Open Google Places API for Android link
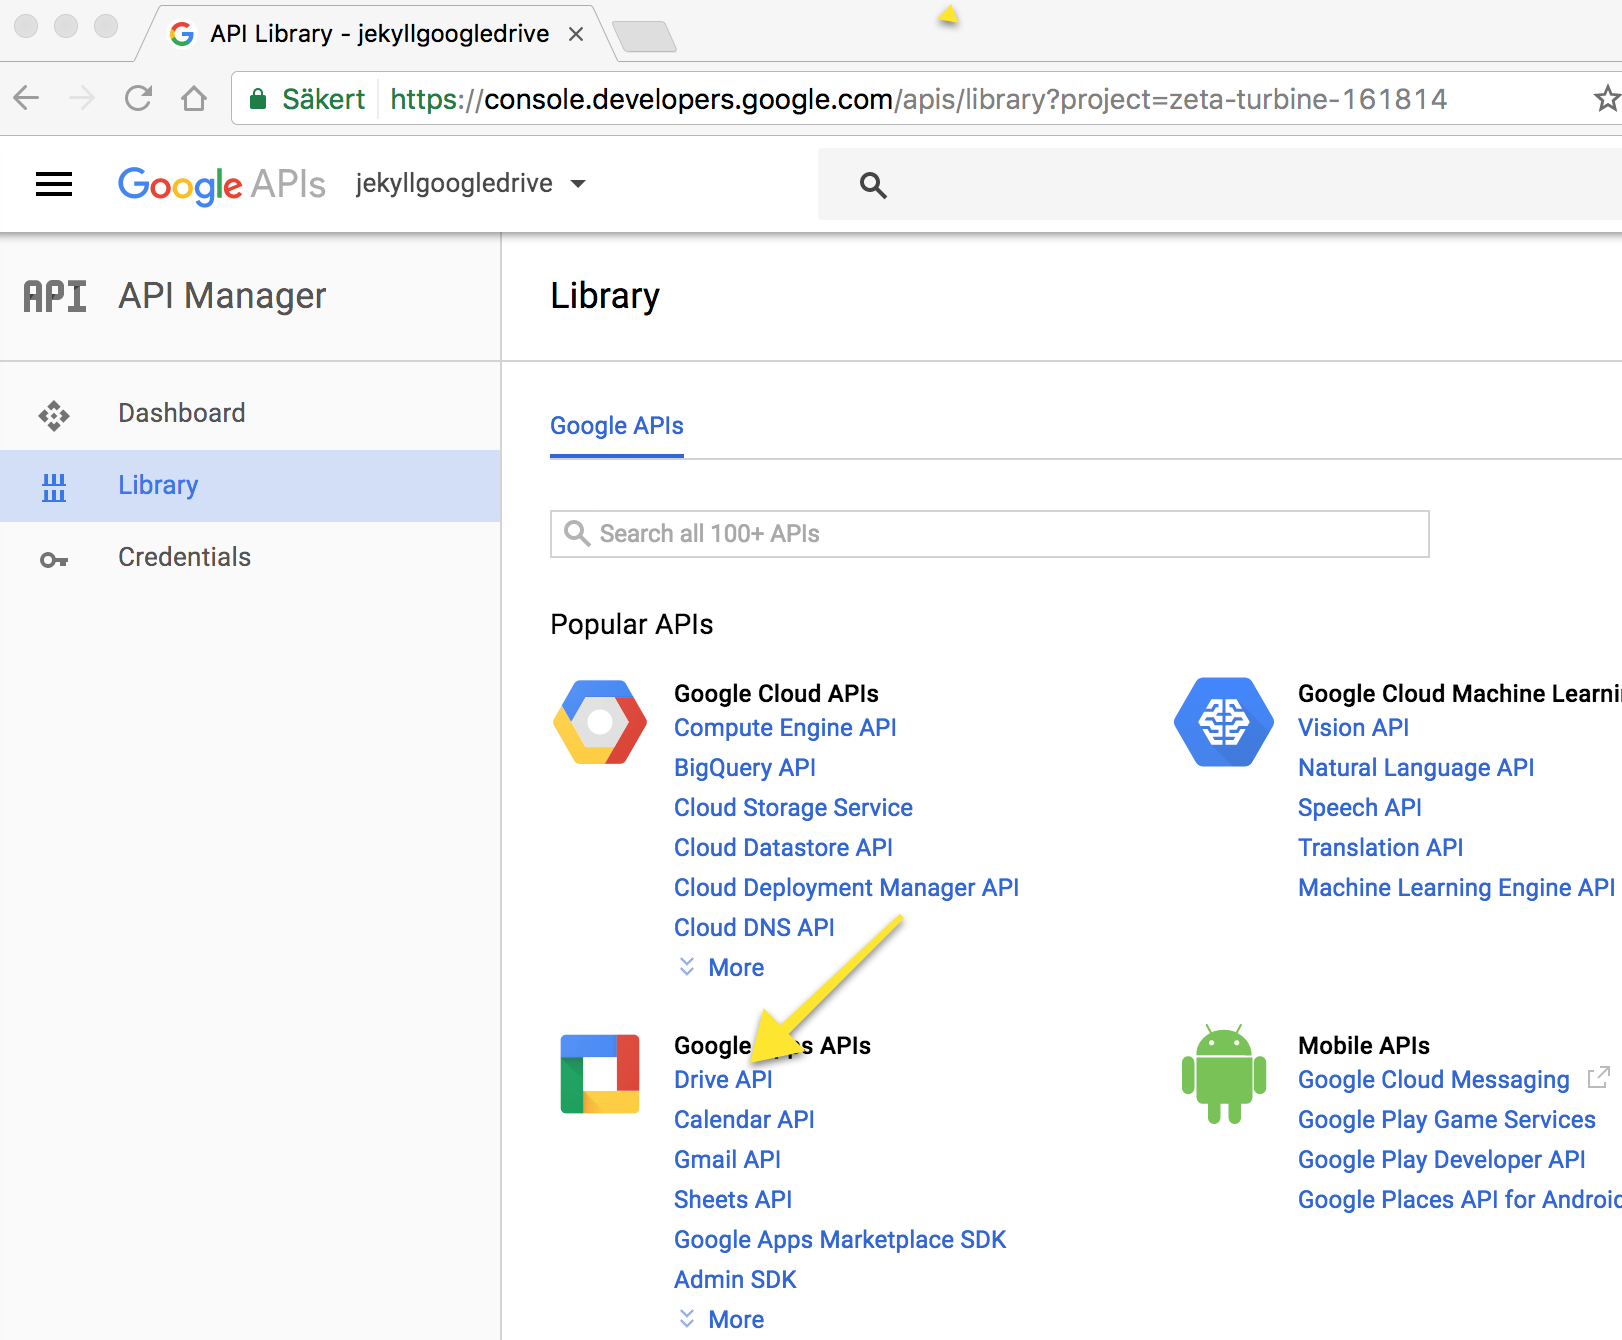This screenshot has height=1340, width=1622. click(1460, 1200)
